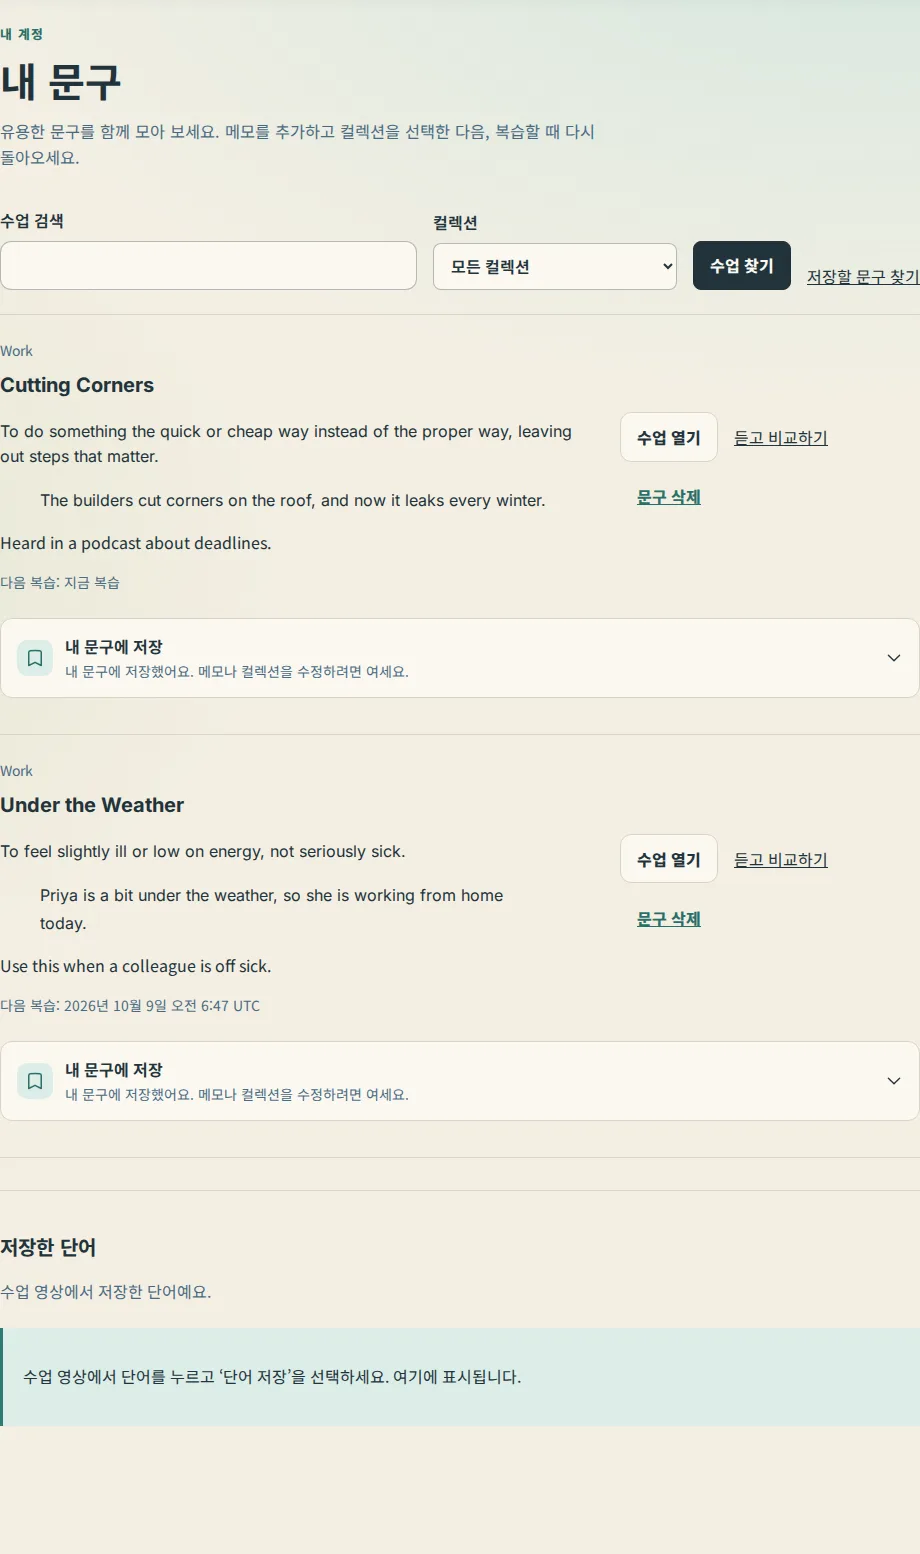Delete the Cutting Corners phrase via 문구 삭제
The height and width of the screenshot is (1554, 920).
point(669,497)
